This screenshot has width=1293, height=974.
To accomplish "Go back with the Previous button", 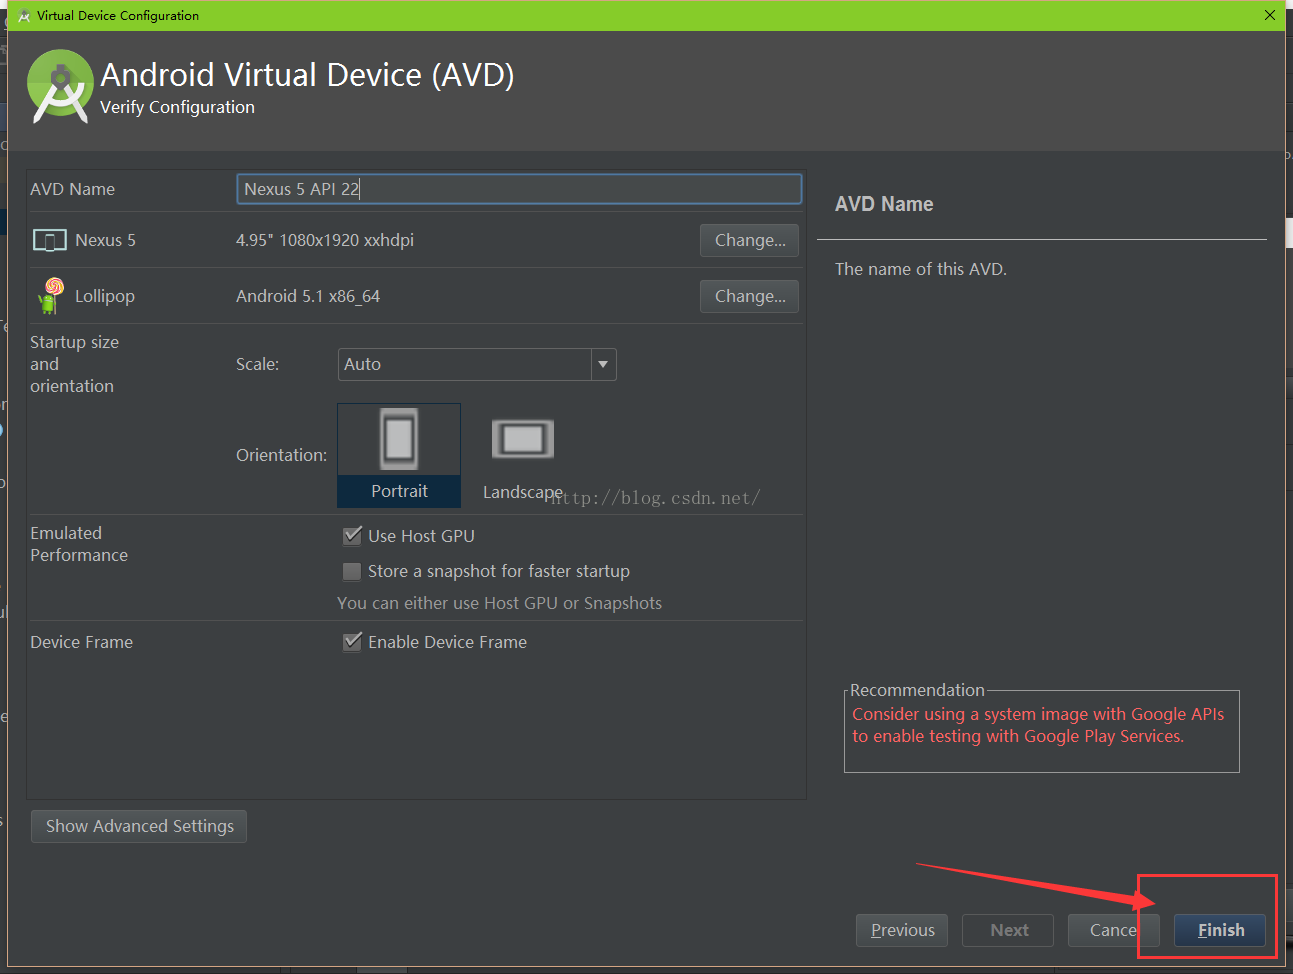I will [x=902, y=930].
